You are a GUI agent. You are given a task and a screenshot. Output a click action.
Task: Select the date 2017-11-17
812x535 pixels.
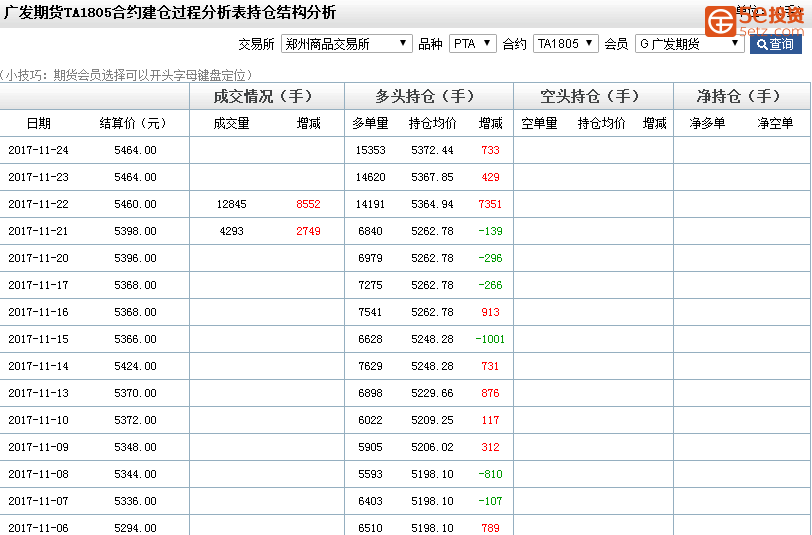click(38, 285)
